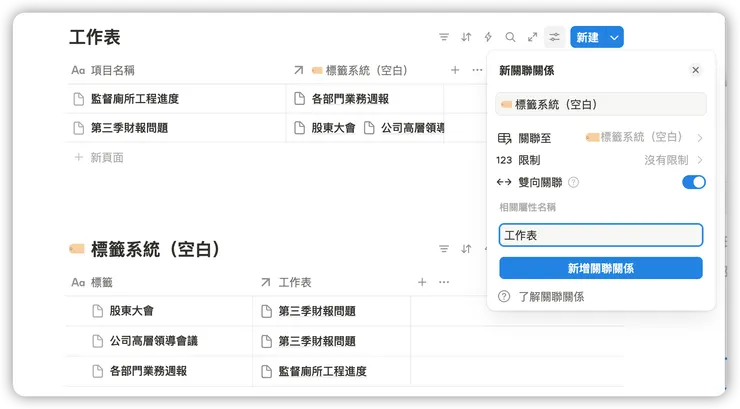Open page 第三季財報問題 in 工作表 name column
Viewport: 740px width, 409px height.
(x=129, y=128)
